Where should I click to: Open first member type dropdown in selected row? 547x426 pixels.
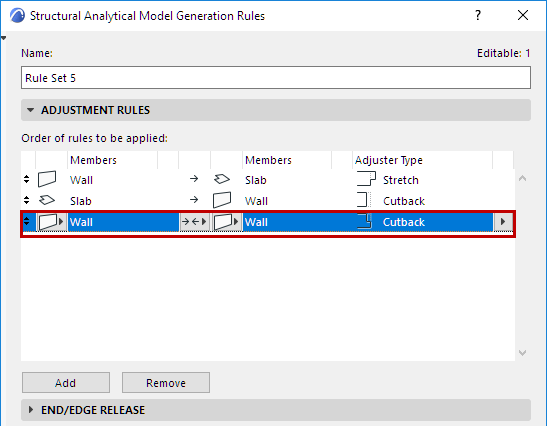pyautogui.click(x=51, y=222)
